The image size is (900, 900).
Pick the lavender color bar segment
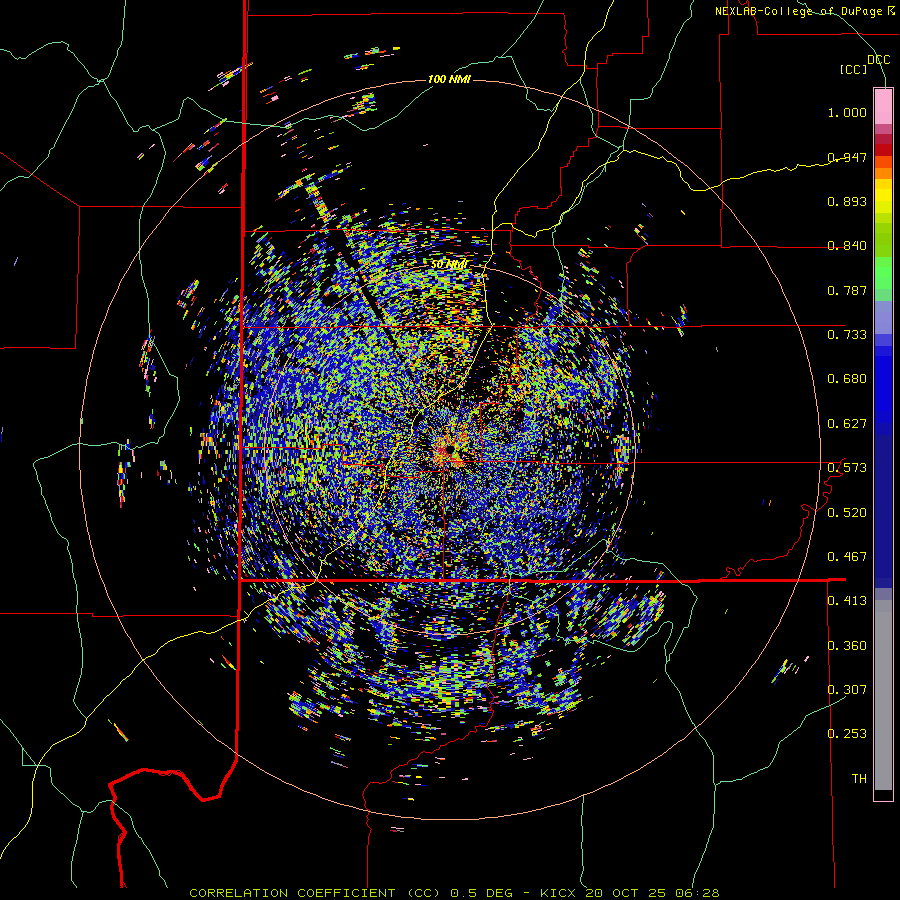[883, 317]
